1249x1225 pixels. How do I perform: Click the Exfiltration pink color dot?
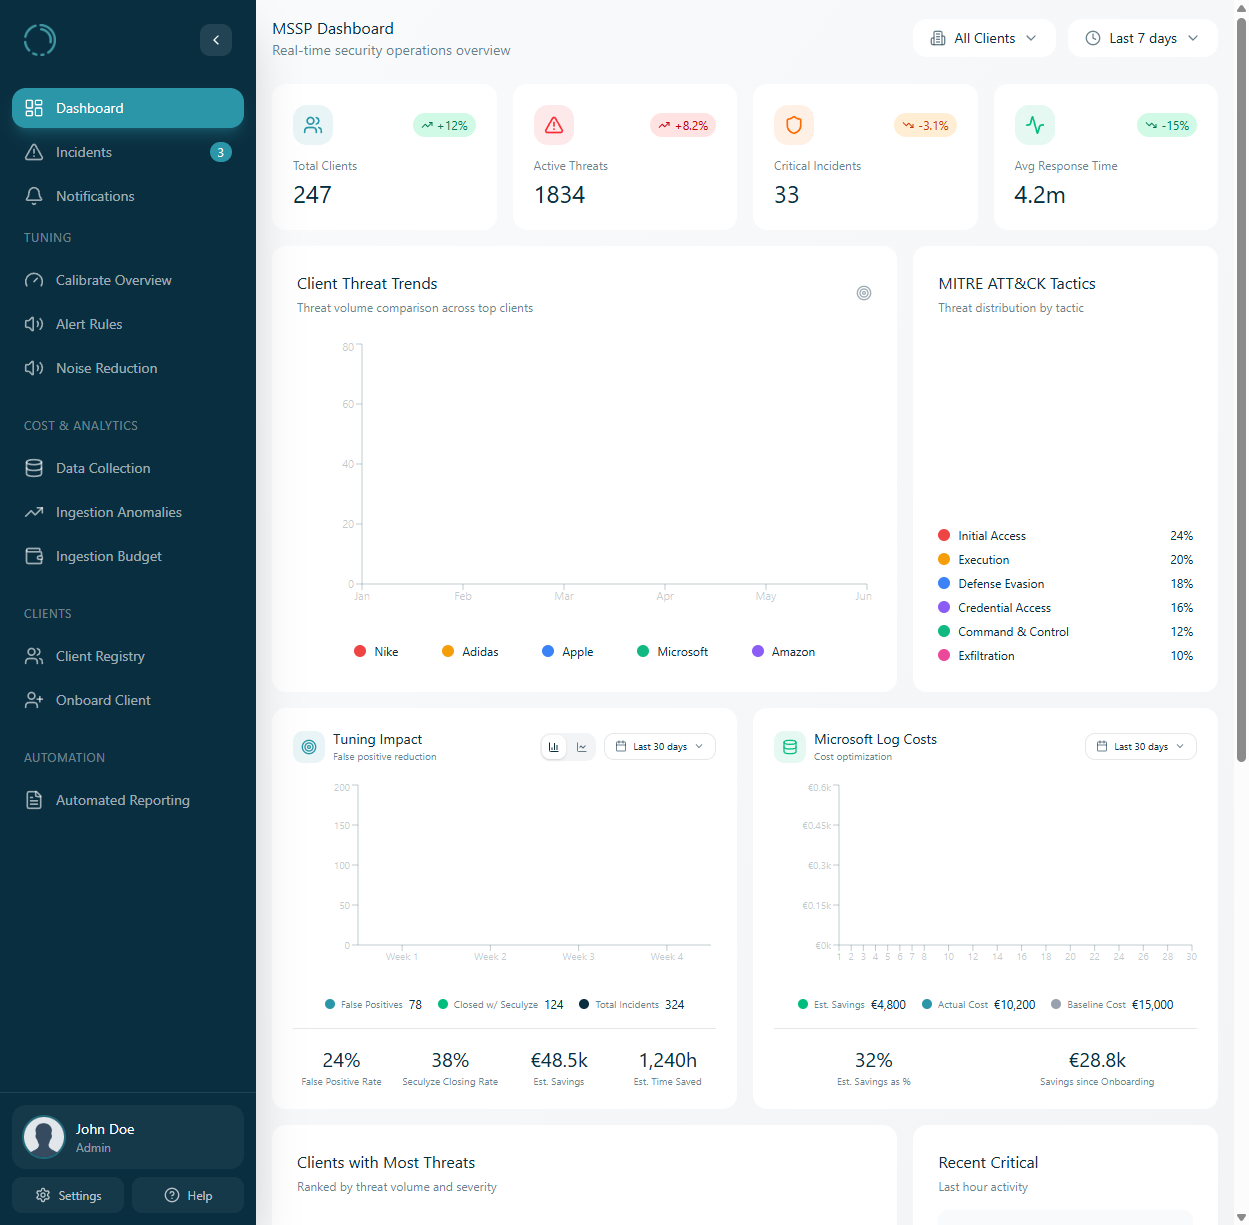944,655
